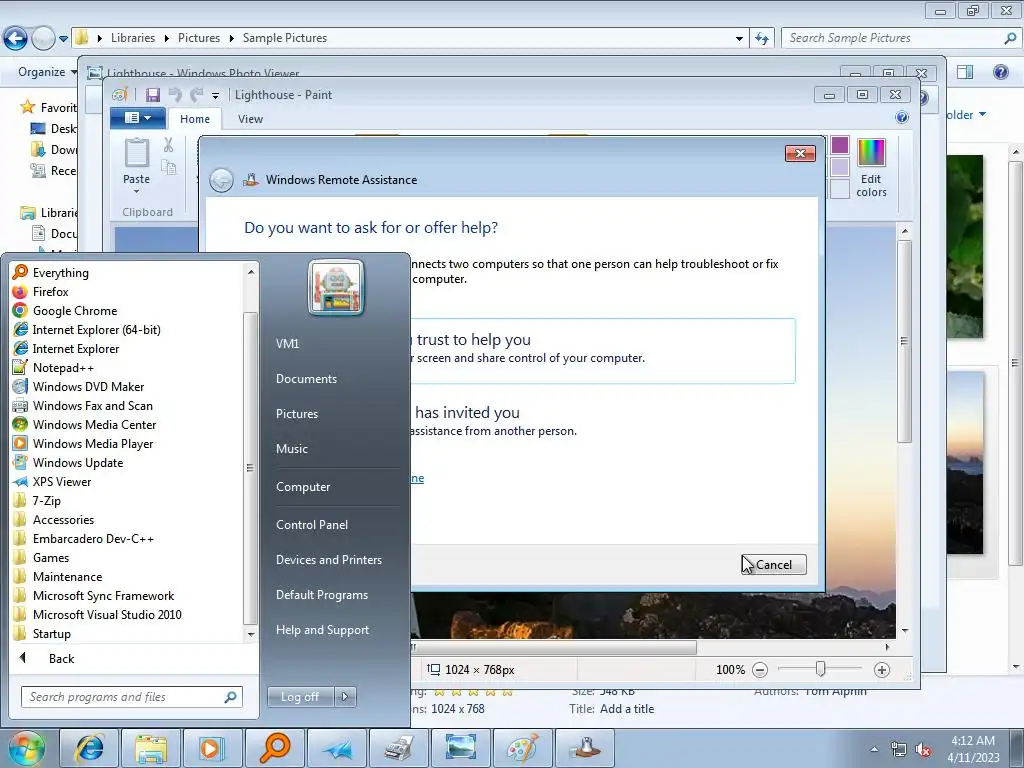The height and width of the screenshot is (768, 1024).
Task: Click the Paint zoom slider handle
Action: click(x=820, y=669)
